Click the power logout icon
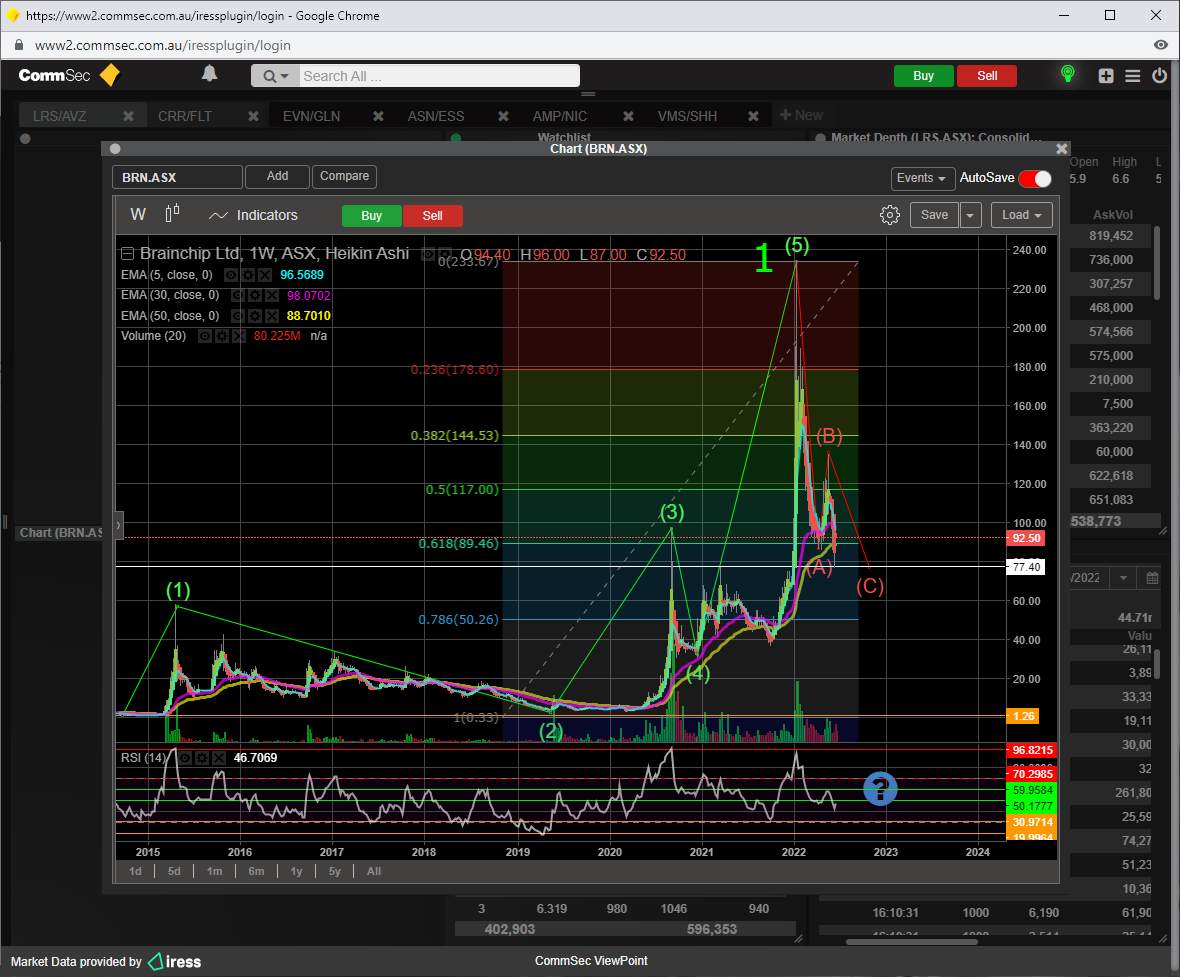Image resolution: width=1180 pixels, height=977 pixels. pyautogui.click(x=1160, y=75)
